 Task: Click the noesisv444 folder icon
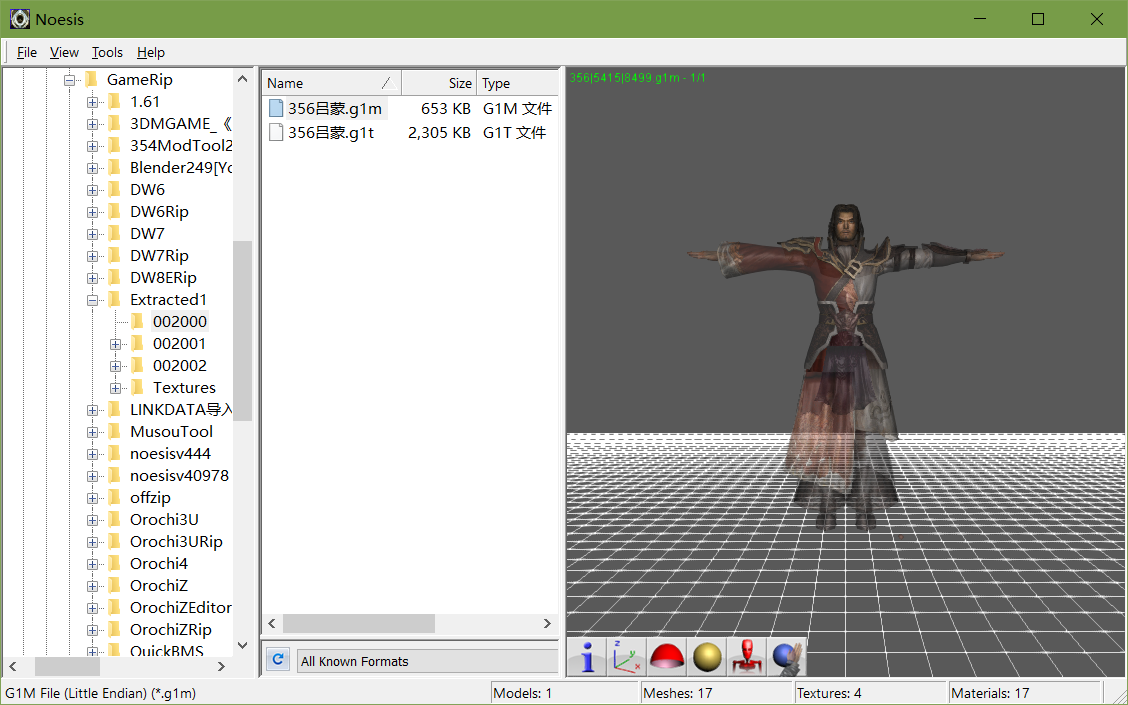pos(114,454)
